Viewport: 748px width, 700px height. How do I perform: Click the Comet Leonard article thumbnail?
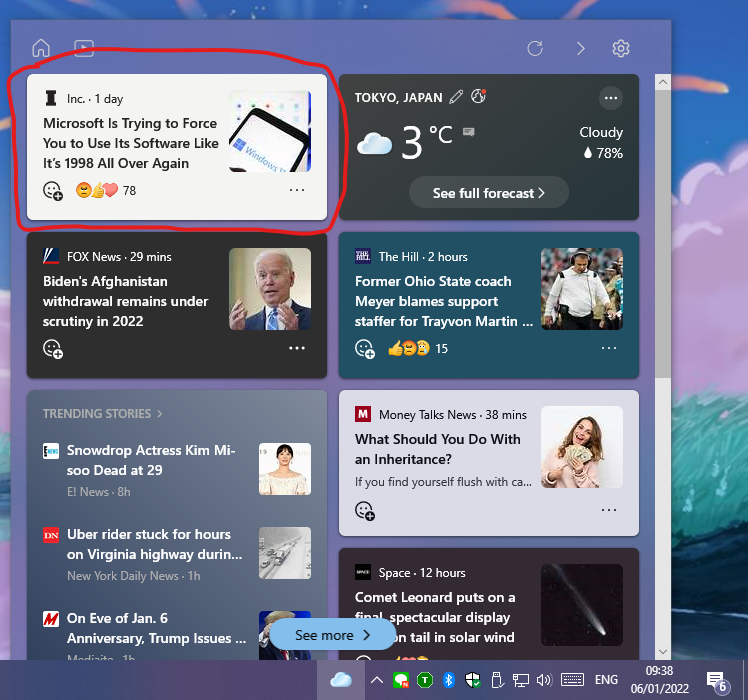[582, 602]
